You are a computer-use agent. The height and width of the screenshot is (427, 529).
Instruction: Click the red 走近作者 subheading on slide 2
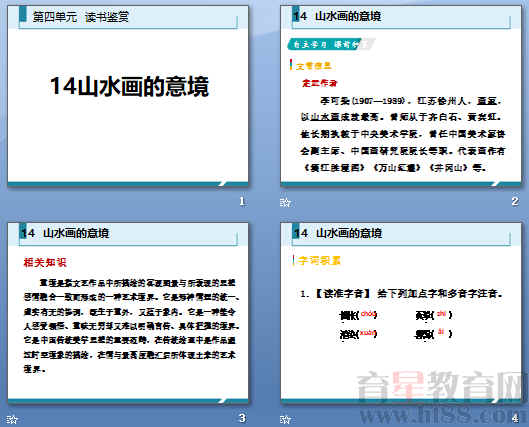coord(319,83)
